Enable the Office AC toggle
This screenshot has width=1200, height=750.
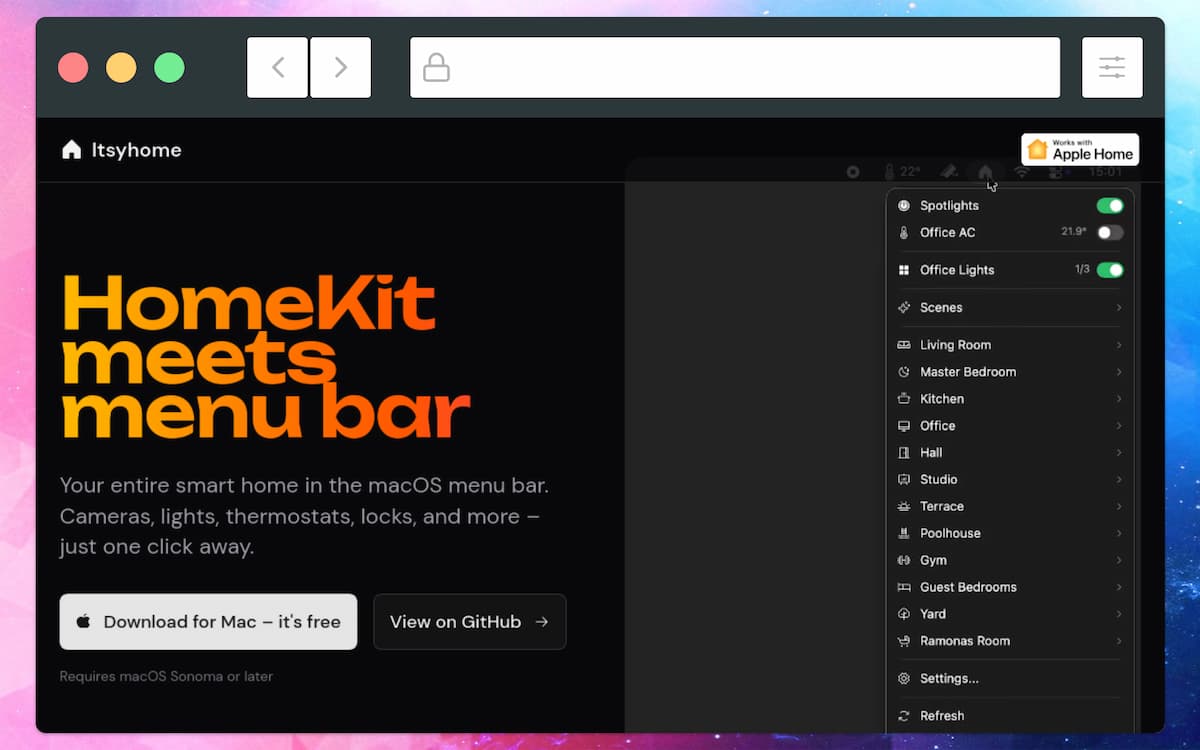1110,232
